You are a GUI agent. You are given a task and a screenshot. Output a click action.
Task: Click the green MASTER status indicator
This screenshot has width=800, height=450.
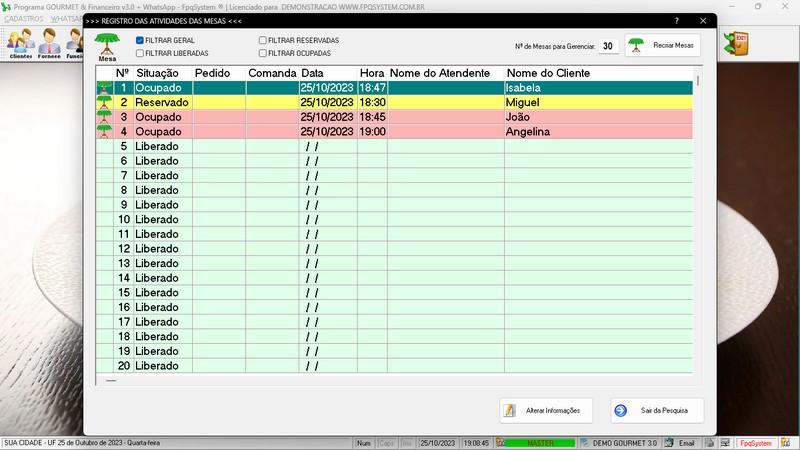(x=540, y=443)
